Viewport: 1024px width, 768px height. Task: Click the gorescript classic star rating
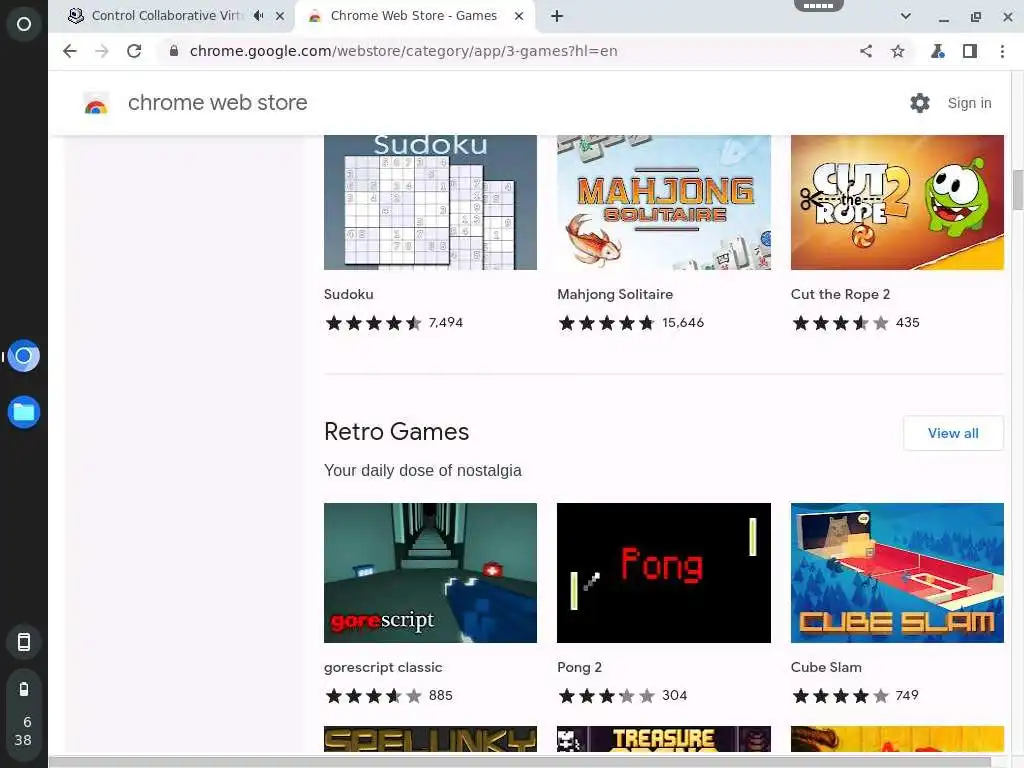[x=374, y=696]
